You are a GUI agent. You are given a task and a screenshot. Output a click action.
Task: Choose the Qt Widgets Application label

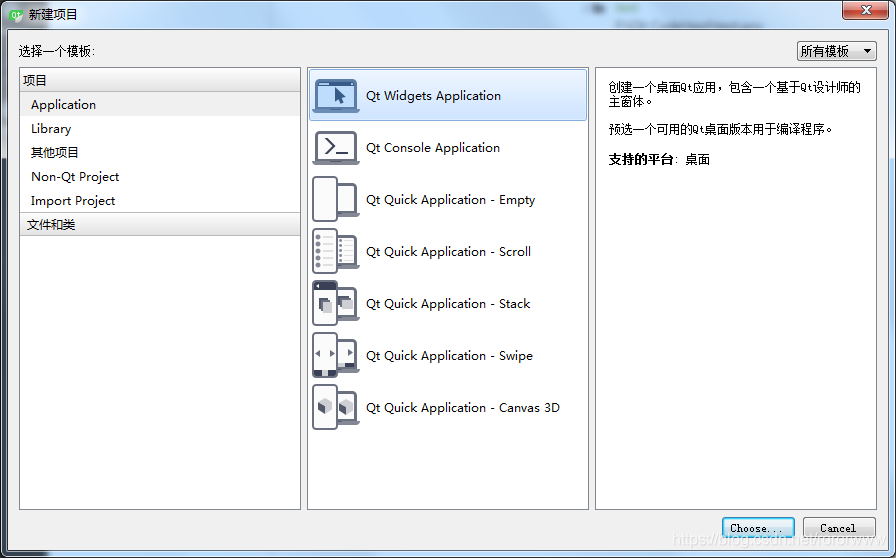pos(433,96)
